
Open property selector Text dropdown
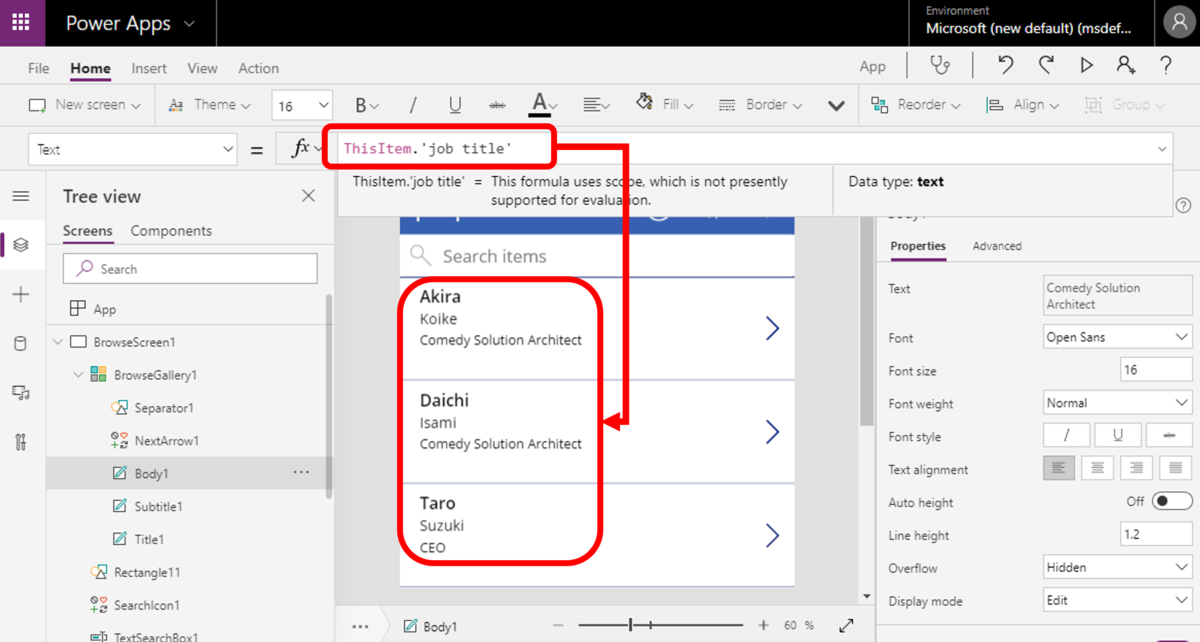click(133, 150)
